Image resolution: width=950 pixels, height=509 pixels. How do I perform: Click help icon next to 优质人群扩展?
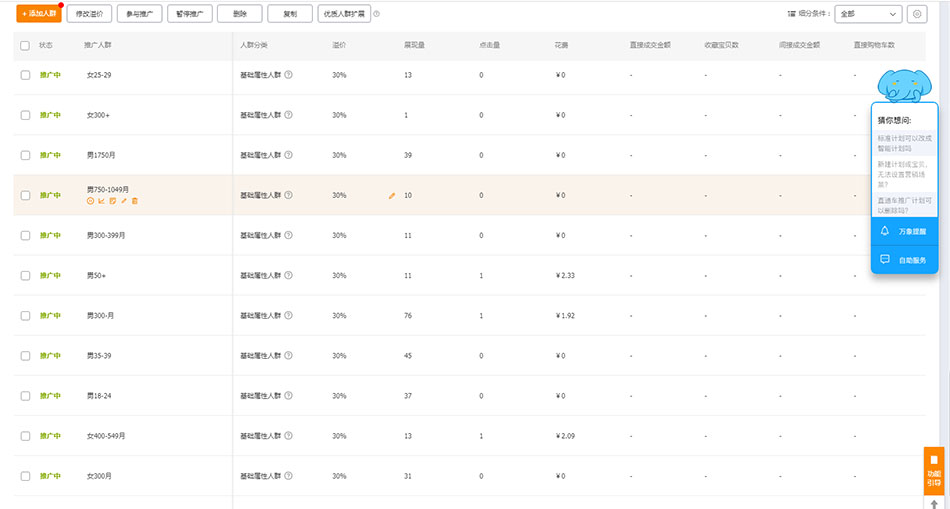coord(376,14)
